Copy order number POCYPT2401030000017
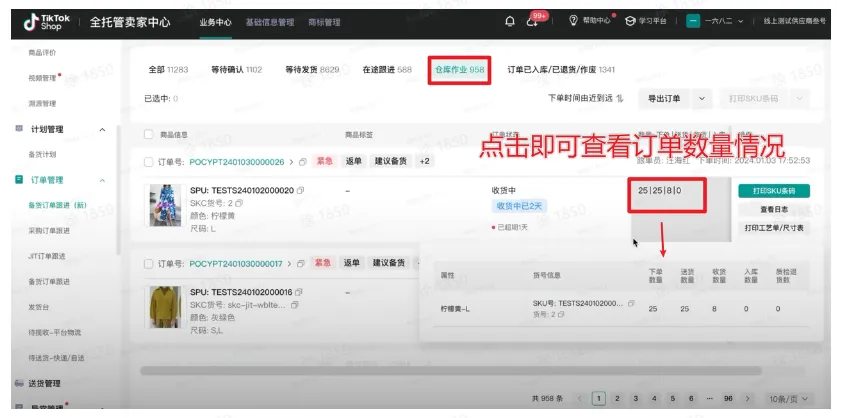The height and width of the screenshot is (418, 842). (x=301, y=264)
